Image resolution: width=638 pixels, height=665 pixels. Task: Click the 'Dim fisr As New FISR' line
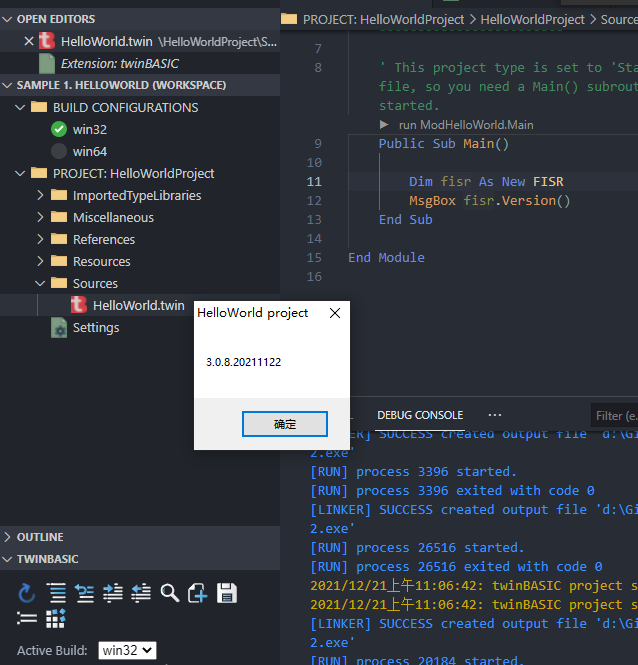click(x=486, y=182)
